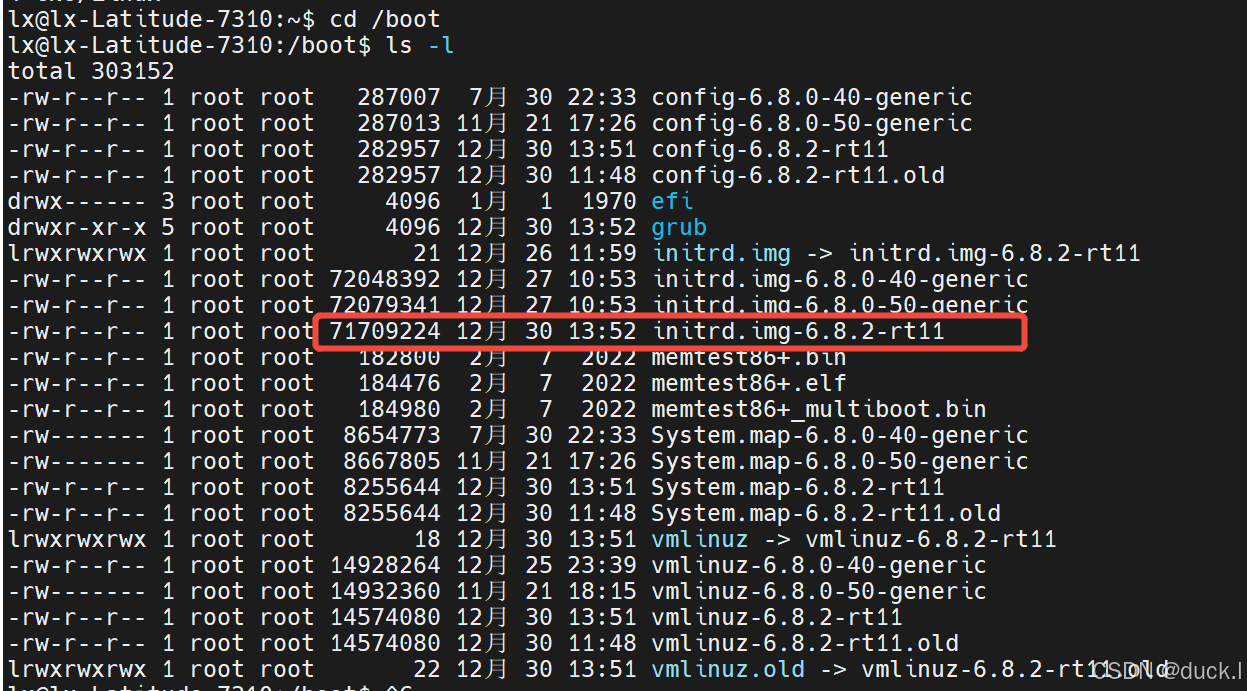The image size is (1247, 691).
Task: Select the efi directory entry
Action: pos(670,200)
